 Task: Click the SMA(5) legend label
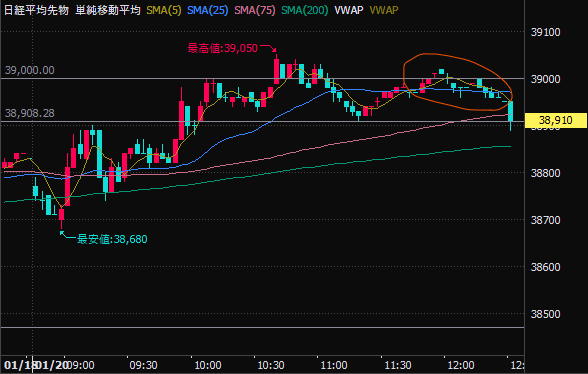164,10
